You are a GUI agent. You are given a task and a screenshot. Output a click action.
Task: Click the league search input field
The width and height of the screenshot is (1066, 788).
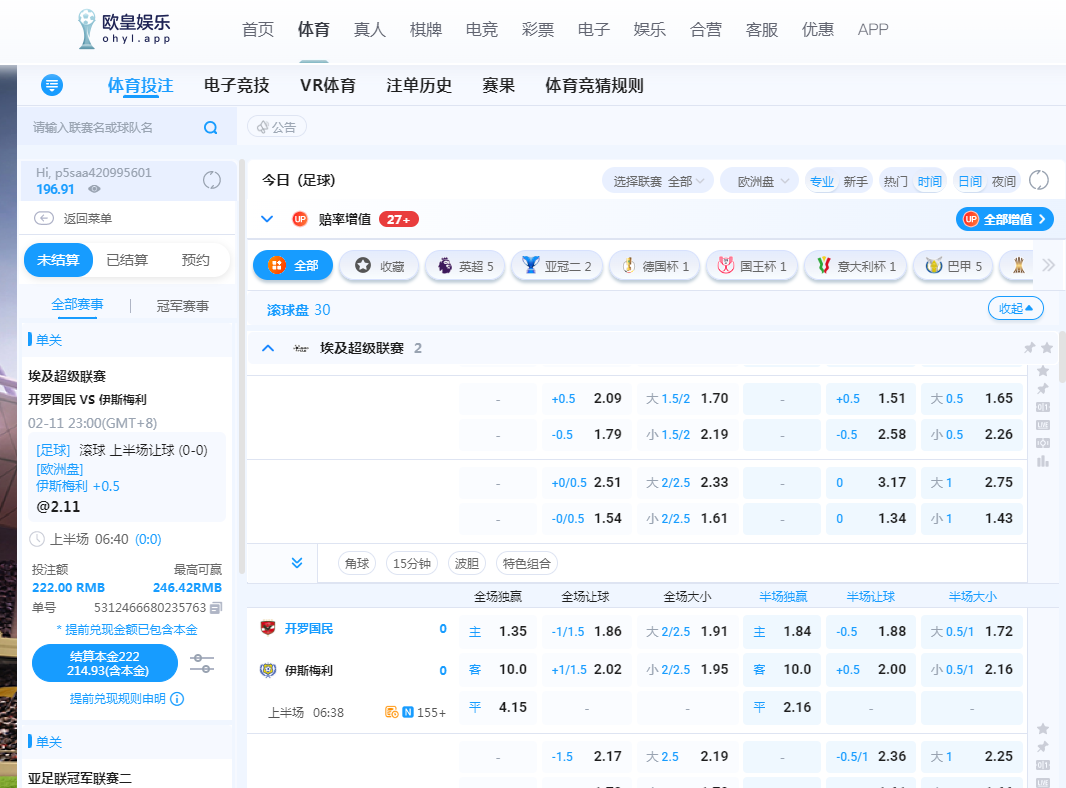(x=110, y=128)
